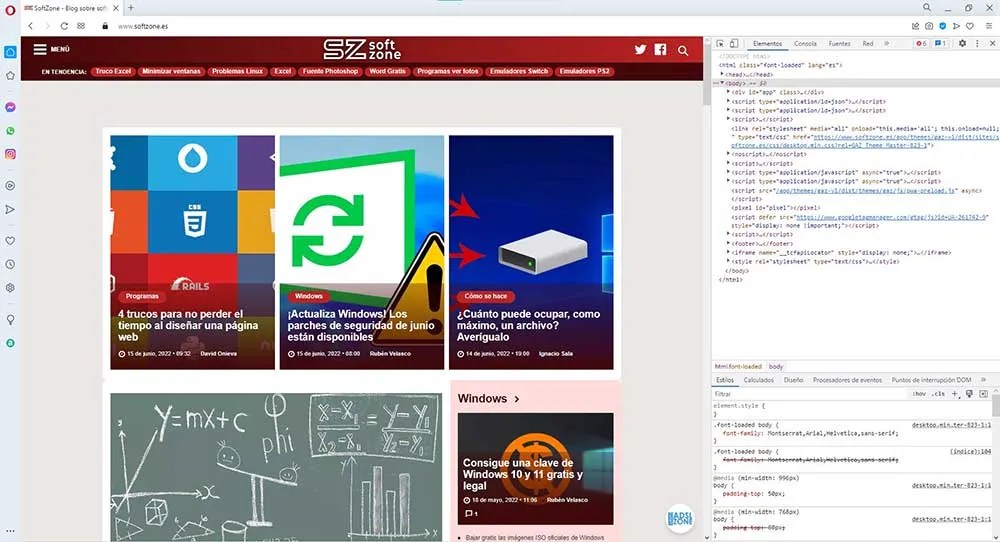
Task: Open DevTools settings gear
Action: [x=962, y=43]
